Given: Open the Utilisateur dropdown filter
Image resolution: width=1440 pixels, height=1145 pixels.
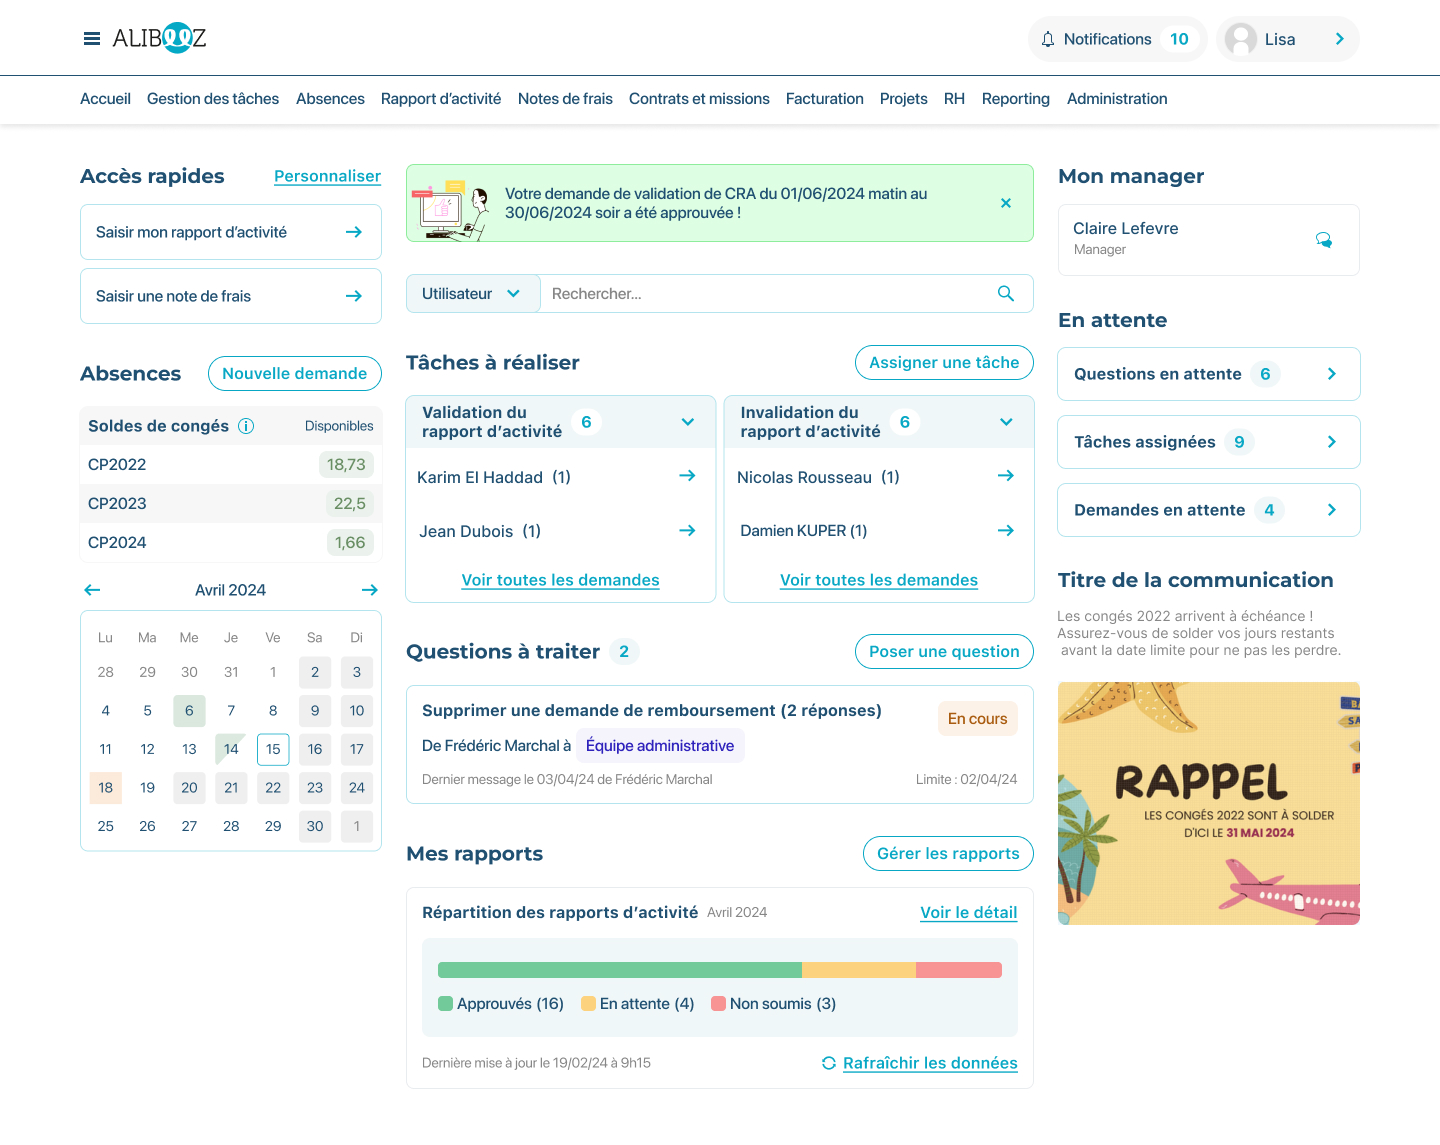Looking at the screenshot, I should click(x=473, y=294).
